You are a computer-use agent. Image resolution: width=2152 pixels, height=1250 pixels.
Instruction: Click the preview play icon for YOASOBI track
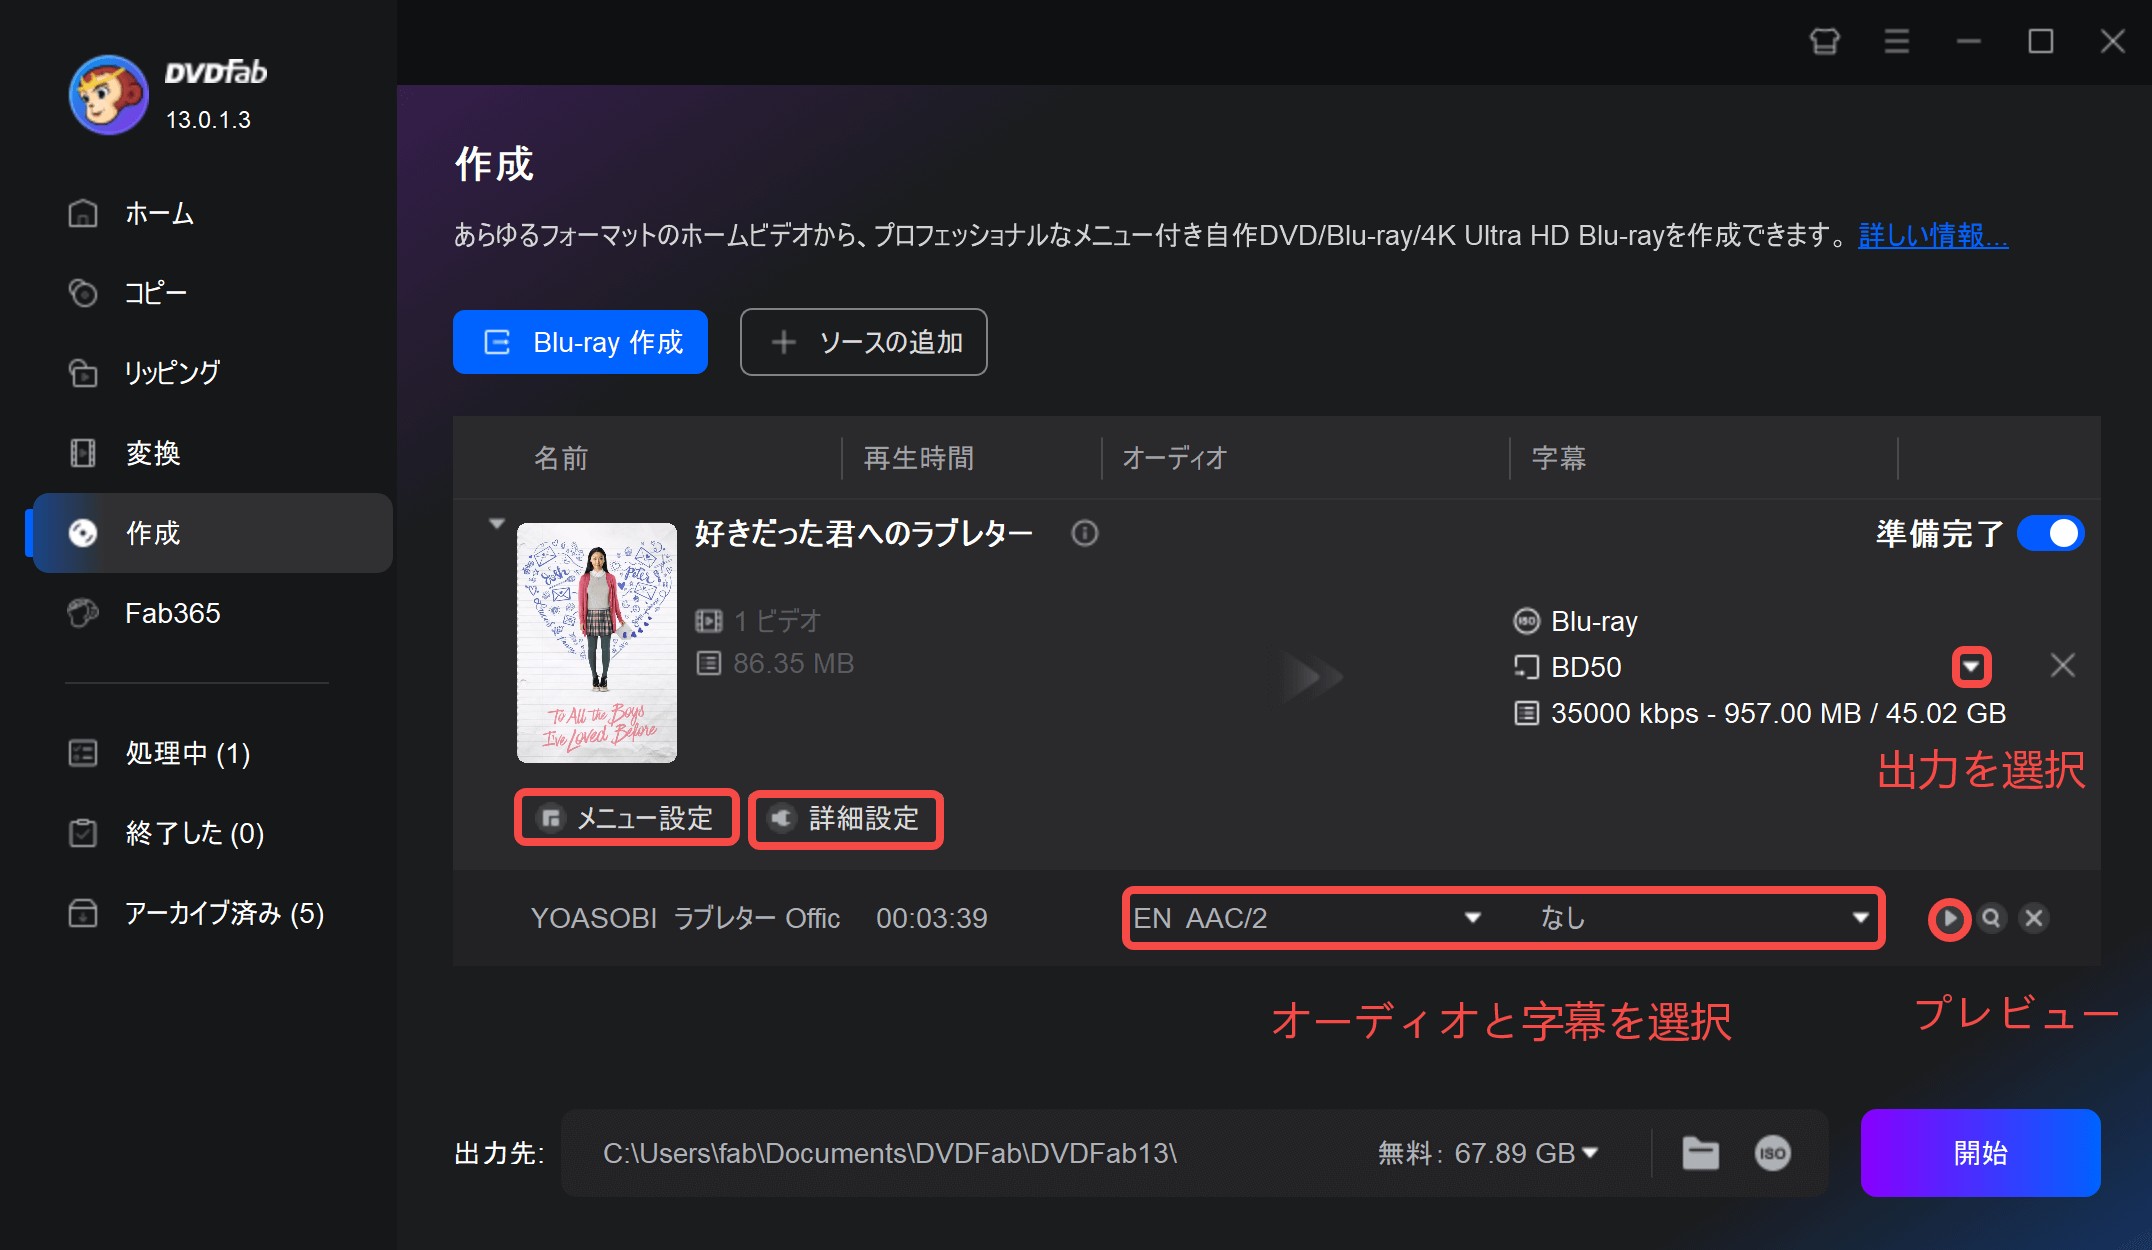(x=1948, y=918)
